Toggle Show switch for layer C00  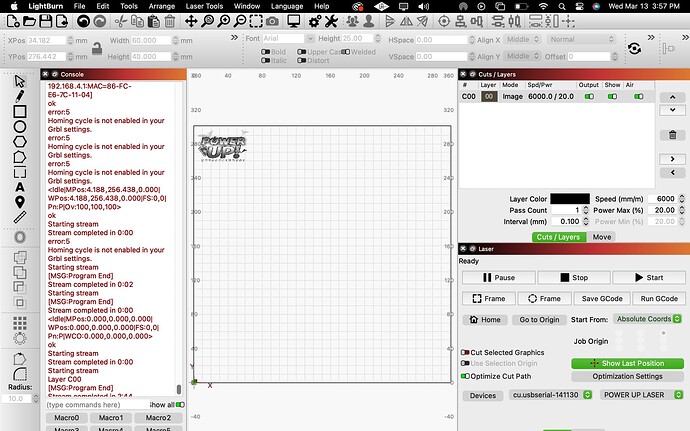click(612, 96)
